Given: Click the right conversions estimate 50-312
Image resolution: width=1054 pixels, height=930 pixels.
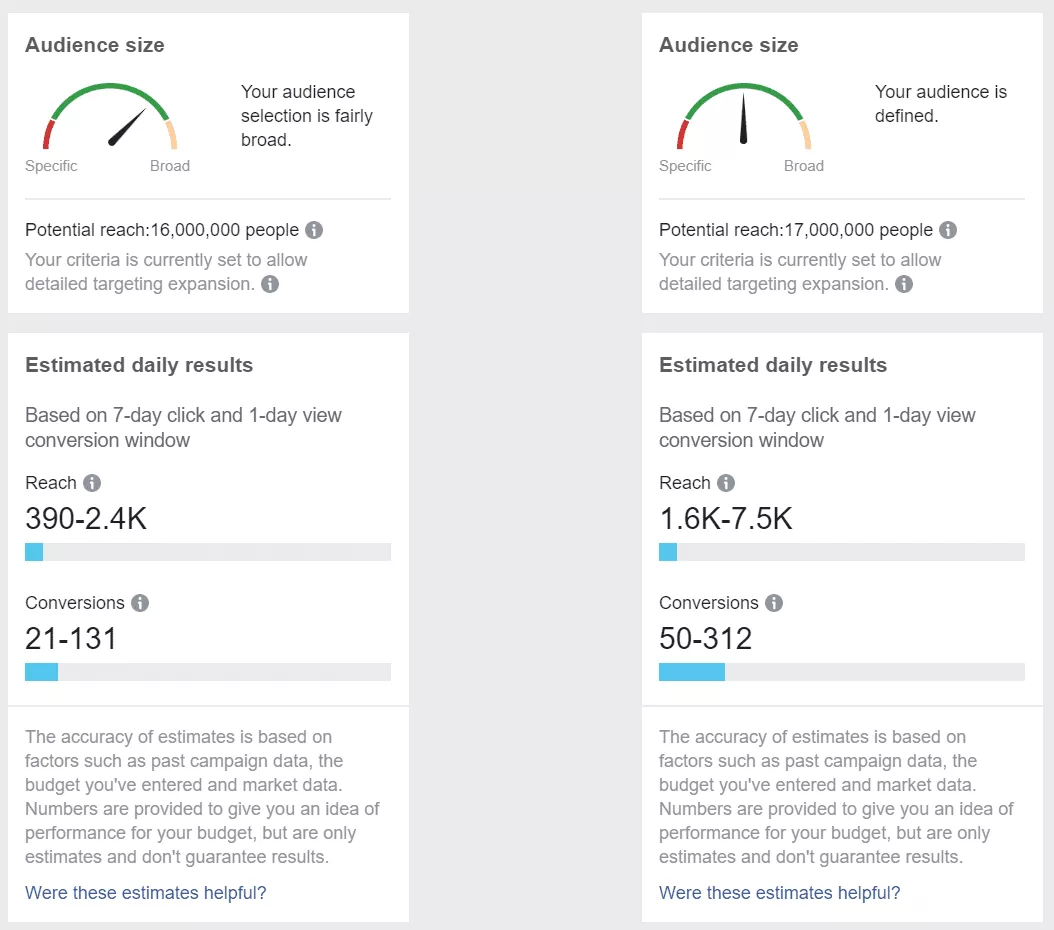Looking at the screenshot, I should (706, 639).
